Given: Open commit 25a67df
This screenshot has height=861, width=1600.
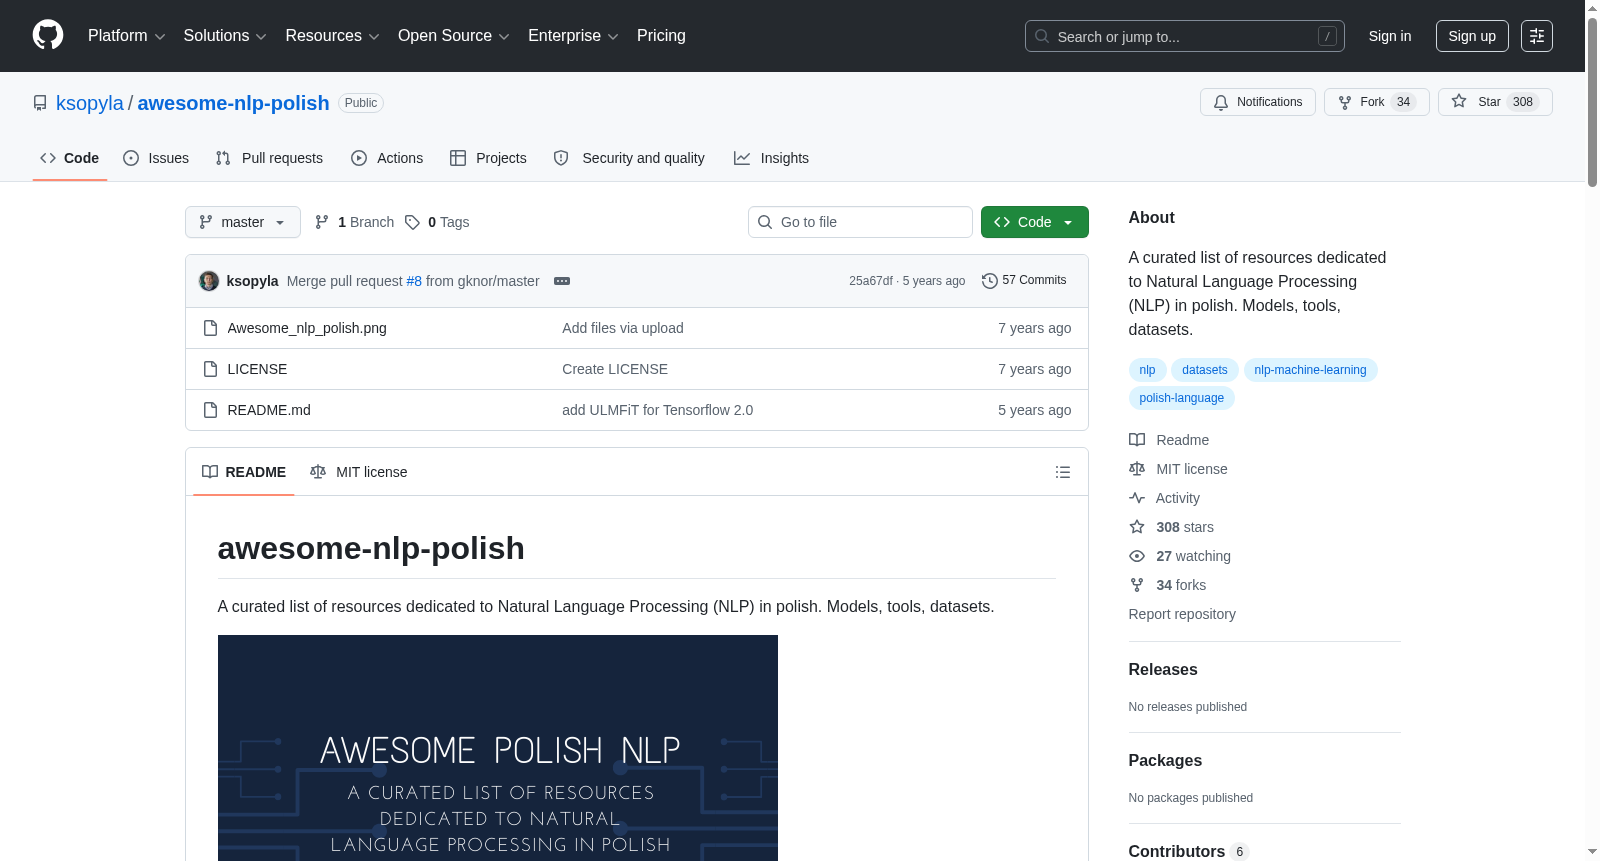Looking at the screenshot, I should pyautogui.click(x=871, y=281).
